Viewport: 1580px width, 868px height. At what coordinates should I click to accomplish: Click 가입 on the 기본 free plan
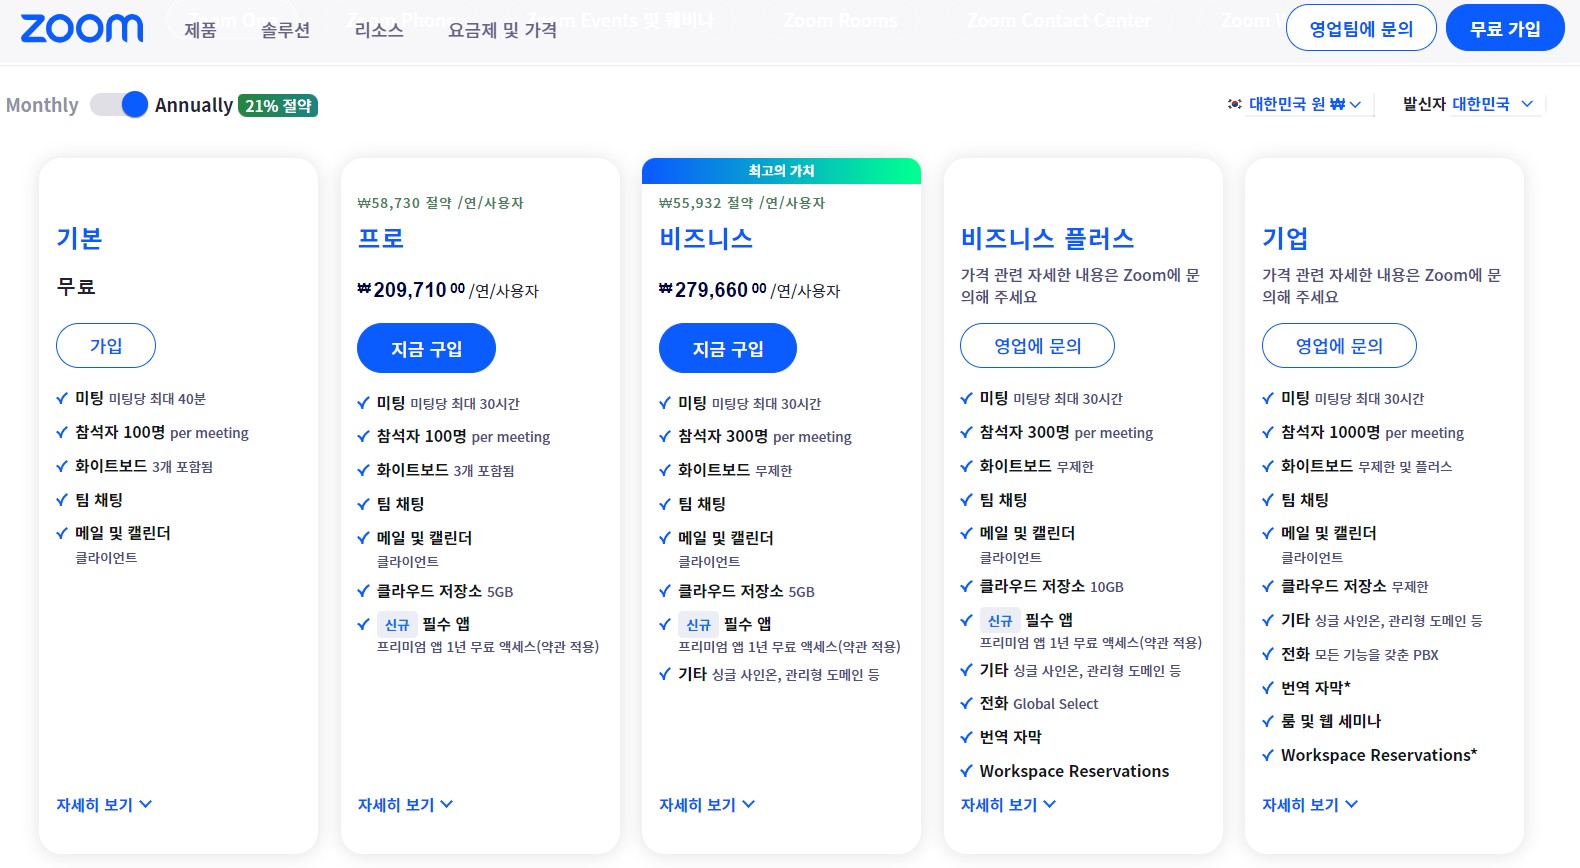(x=105, y=345)
